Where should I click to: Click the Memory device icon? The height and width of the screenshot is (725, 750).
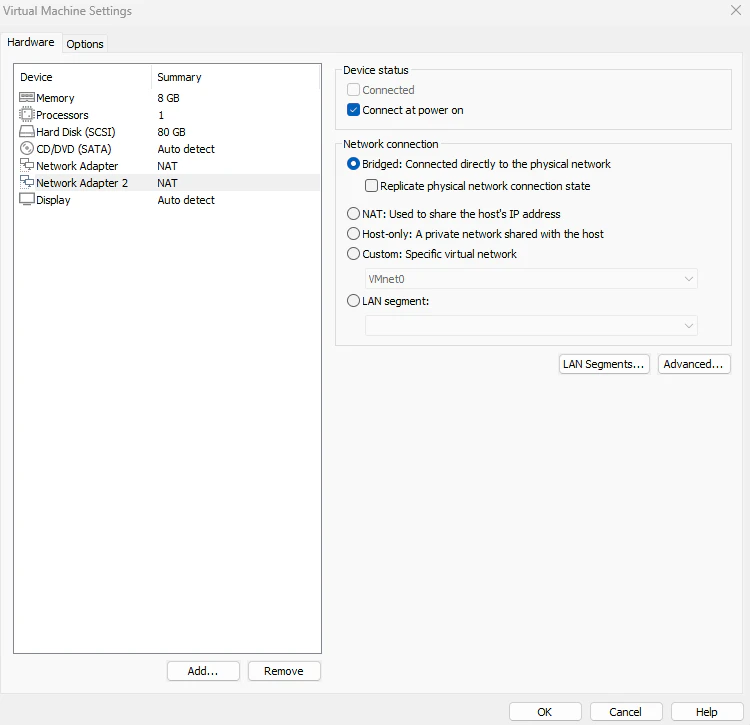tap(26, 98)
